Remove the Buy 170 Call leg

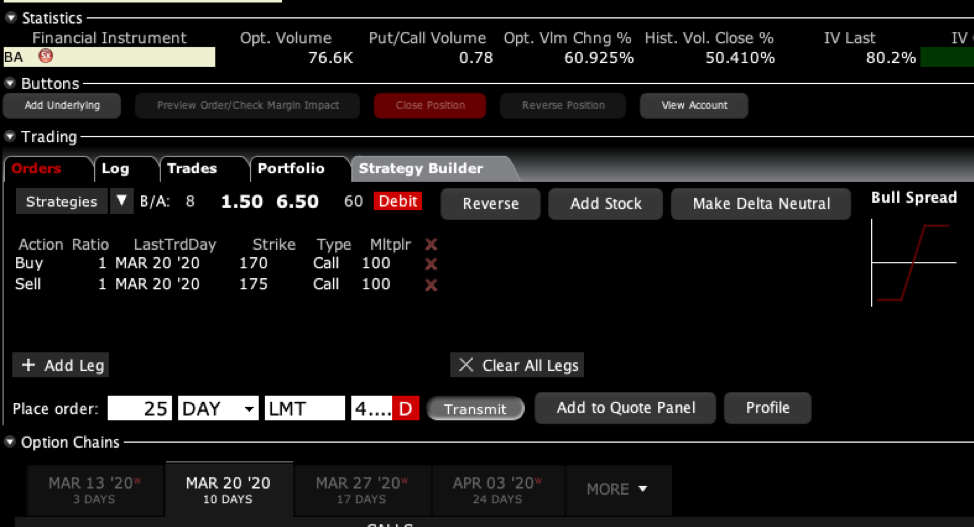431,264
